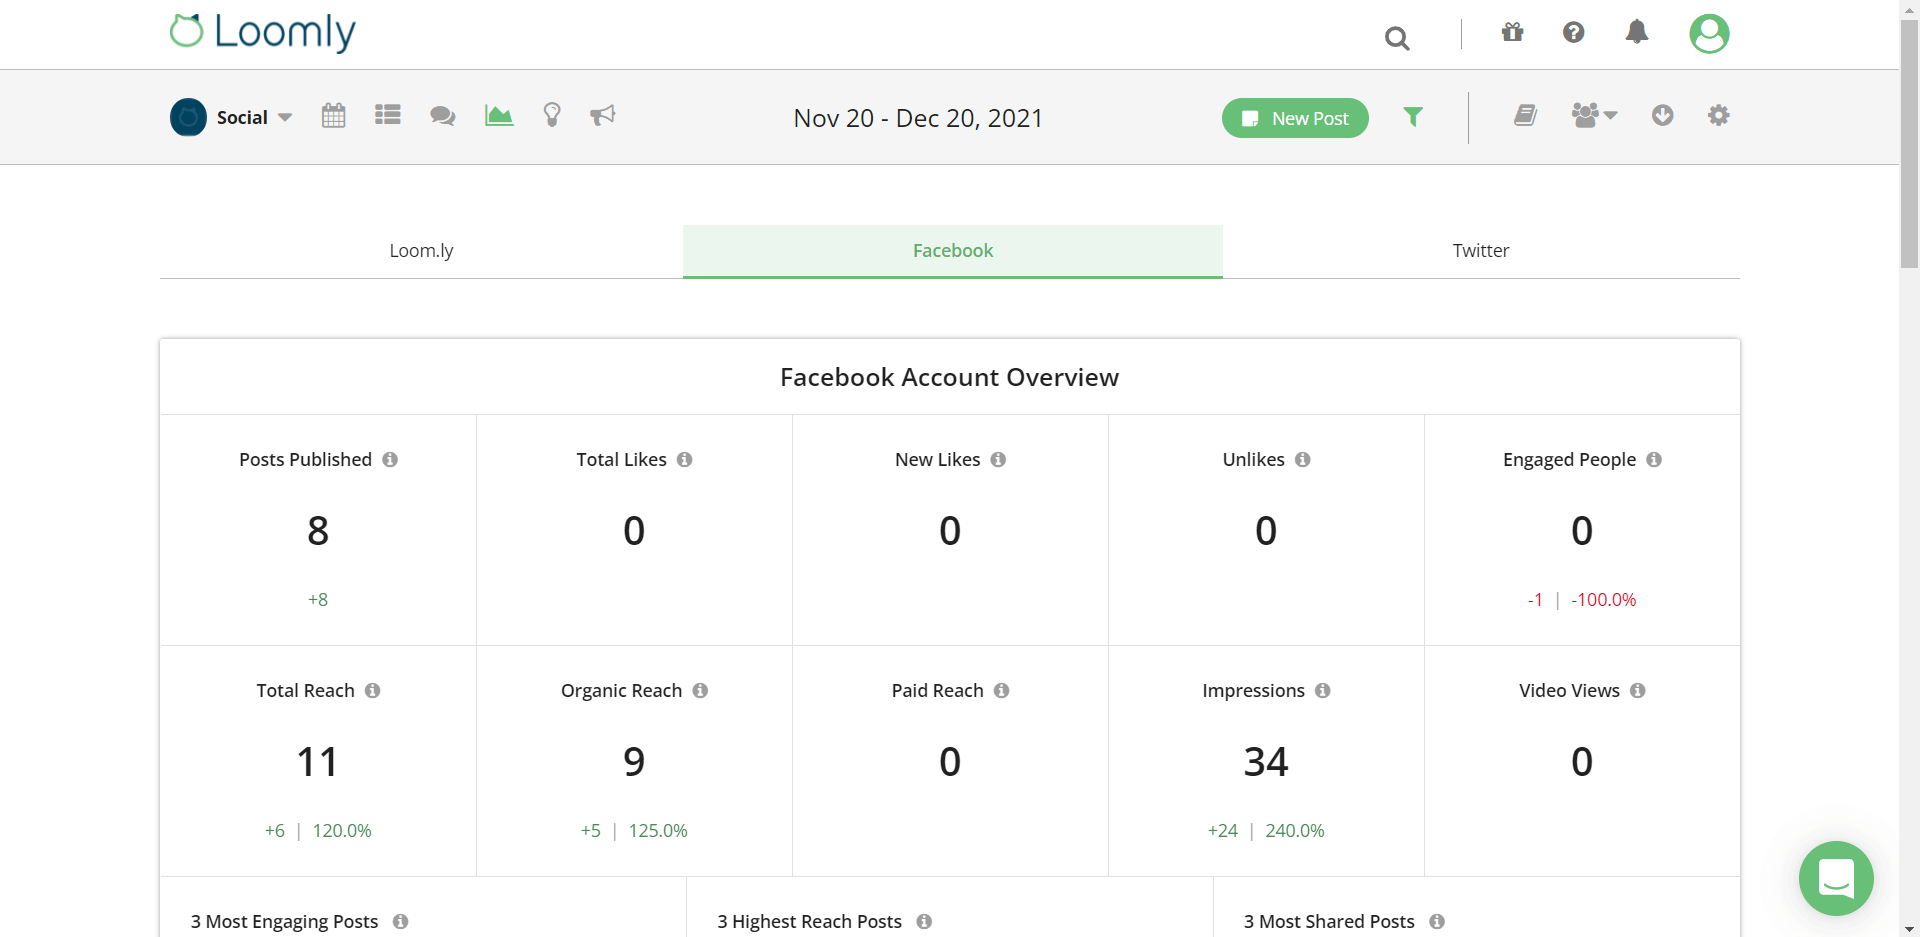Click the Organic Reach value 9

tap(634, 762)
